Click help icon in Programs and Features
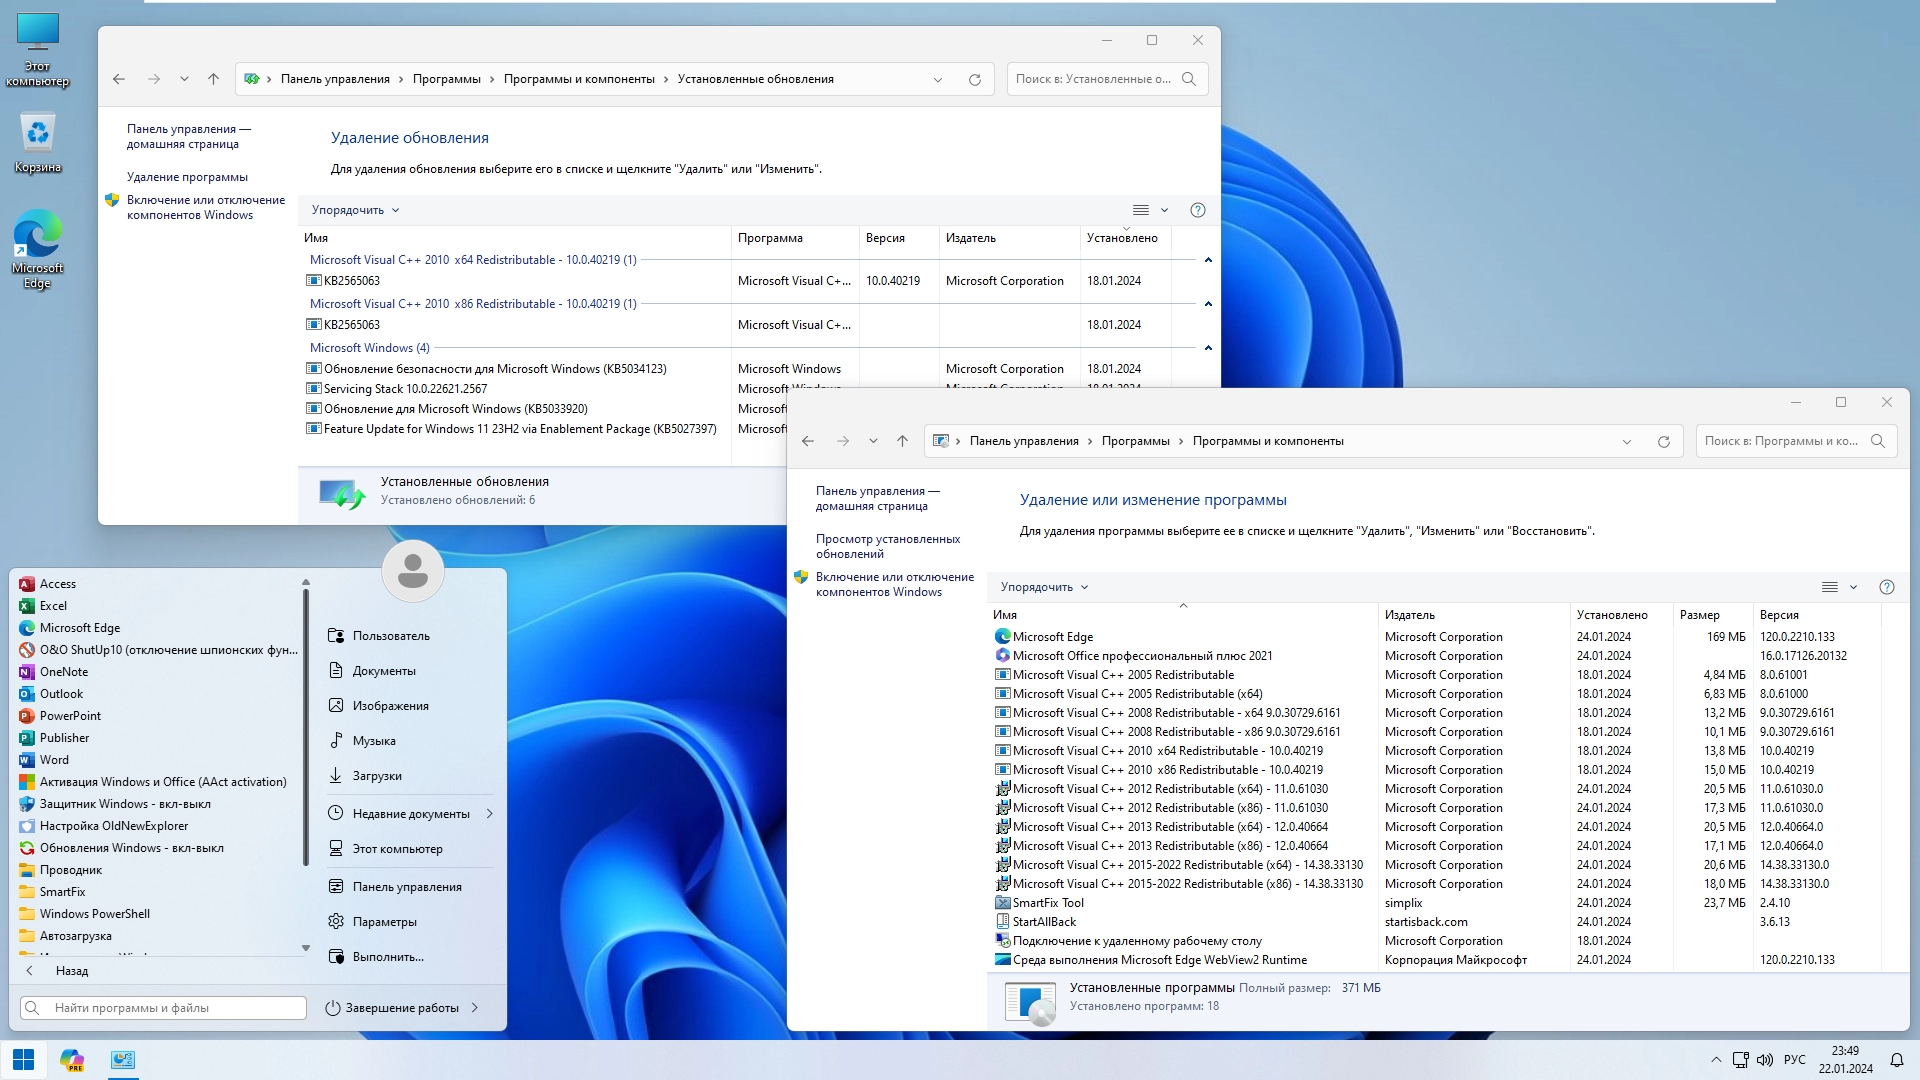 (x=1886, y=587)
